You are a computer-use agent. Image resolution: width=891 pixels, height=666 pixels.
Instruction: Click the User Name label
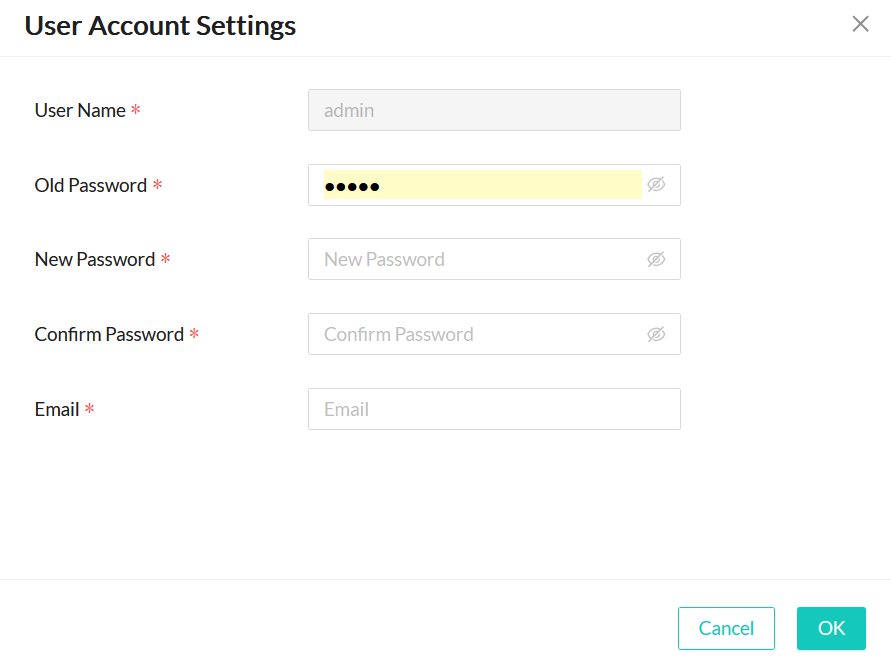tap(80, 110)
